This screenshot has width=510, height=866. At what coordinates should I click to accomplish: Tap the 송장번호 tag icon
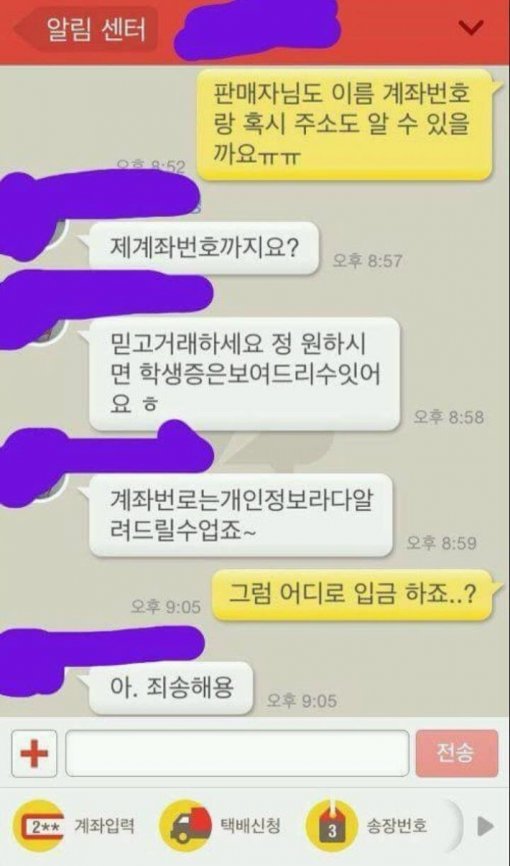pos(332,826)
